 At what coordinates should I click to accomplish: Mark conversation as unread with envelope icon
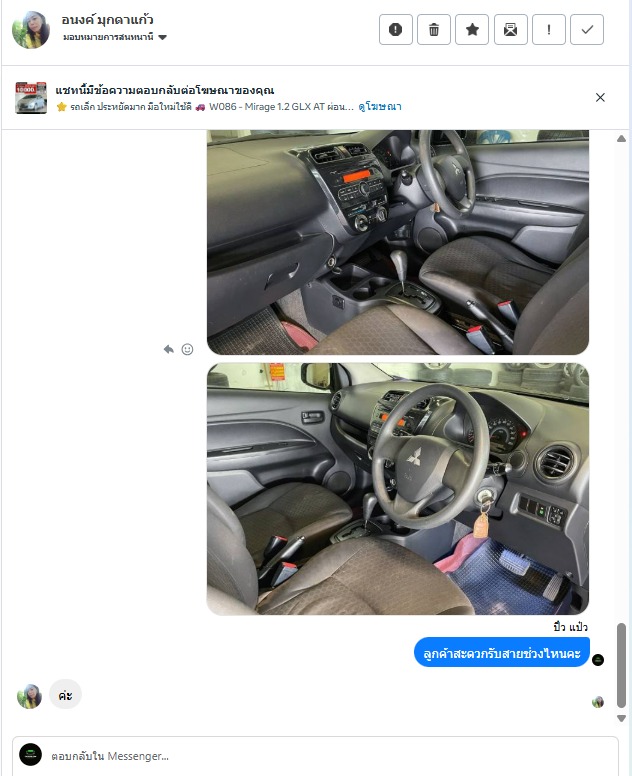(x=510, y=30)
